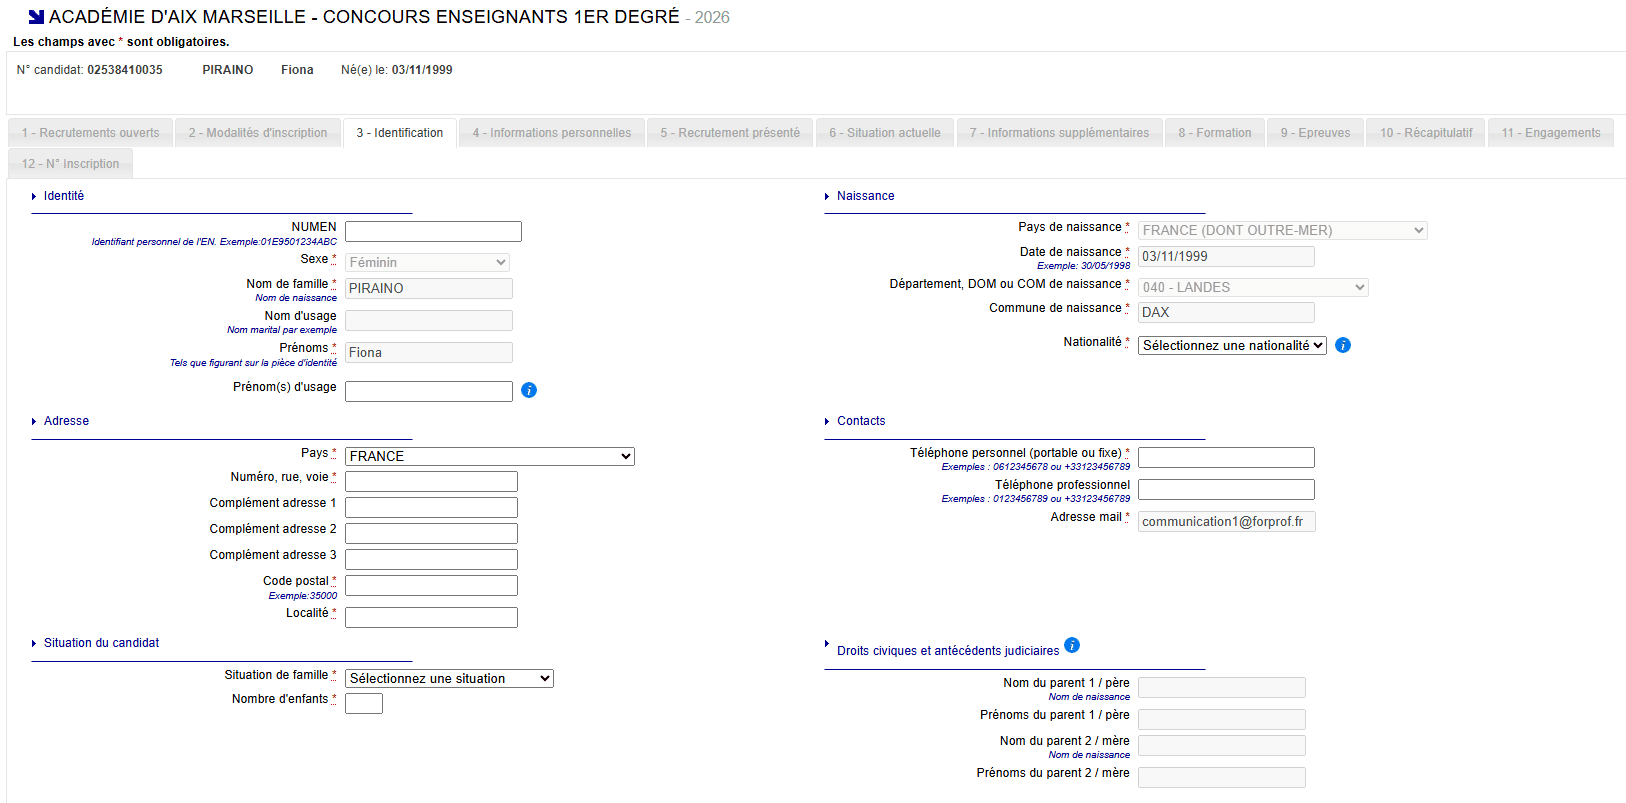Click info icon next to Prénom(s) d'usage
This screenshot has height=803, width=1626.
(x=529, y=390)
